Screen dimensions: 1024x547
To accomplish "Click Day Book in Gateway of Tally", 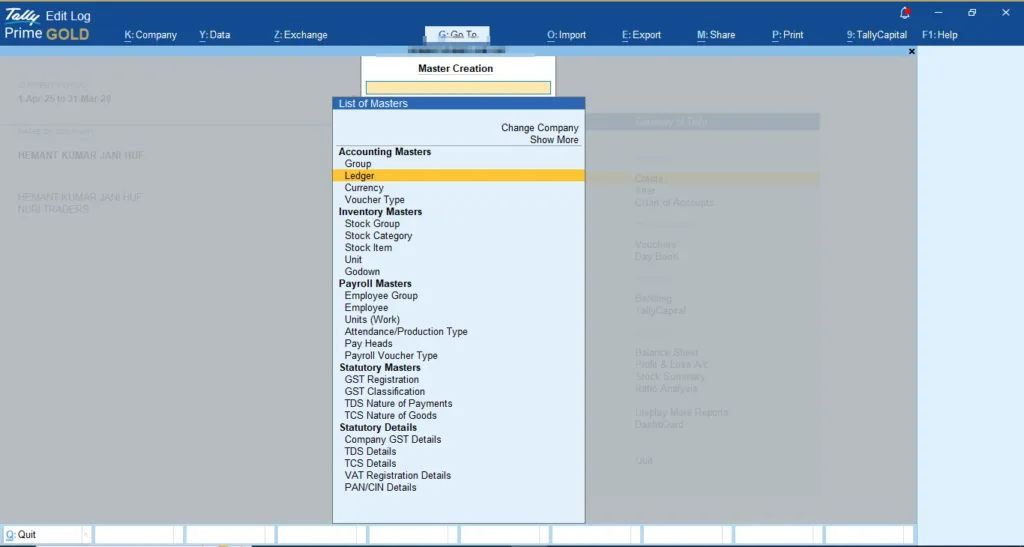I will [656, 257].
